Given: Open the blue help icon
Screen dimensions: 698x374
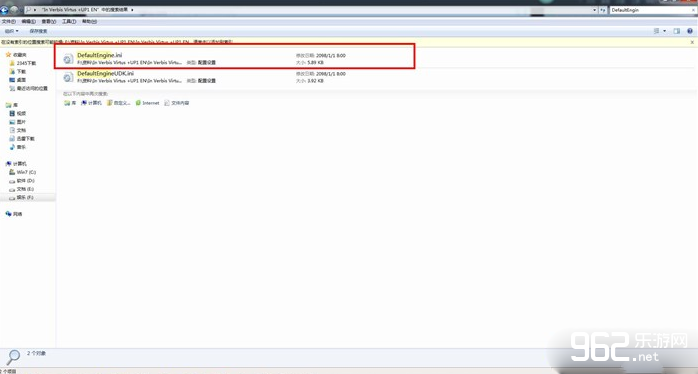Looking at the screenshot, I should 690,31.
